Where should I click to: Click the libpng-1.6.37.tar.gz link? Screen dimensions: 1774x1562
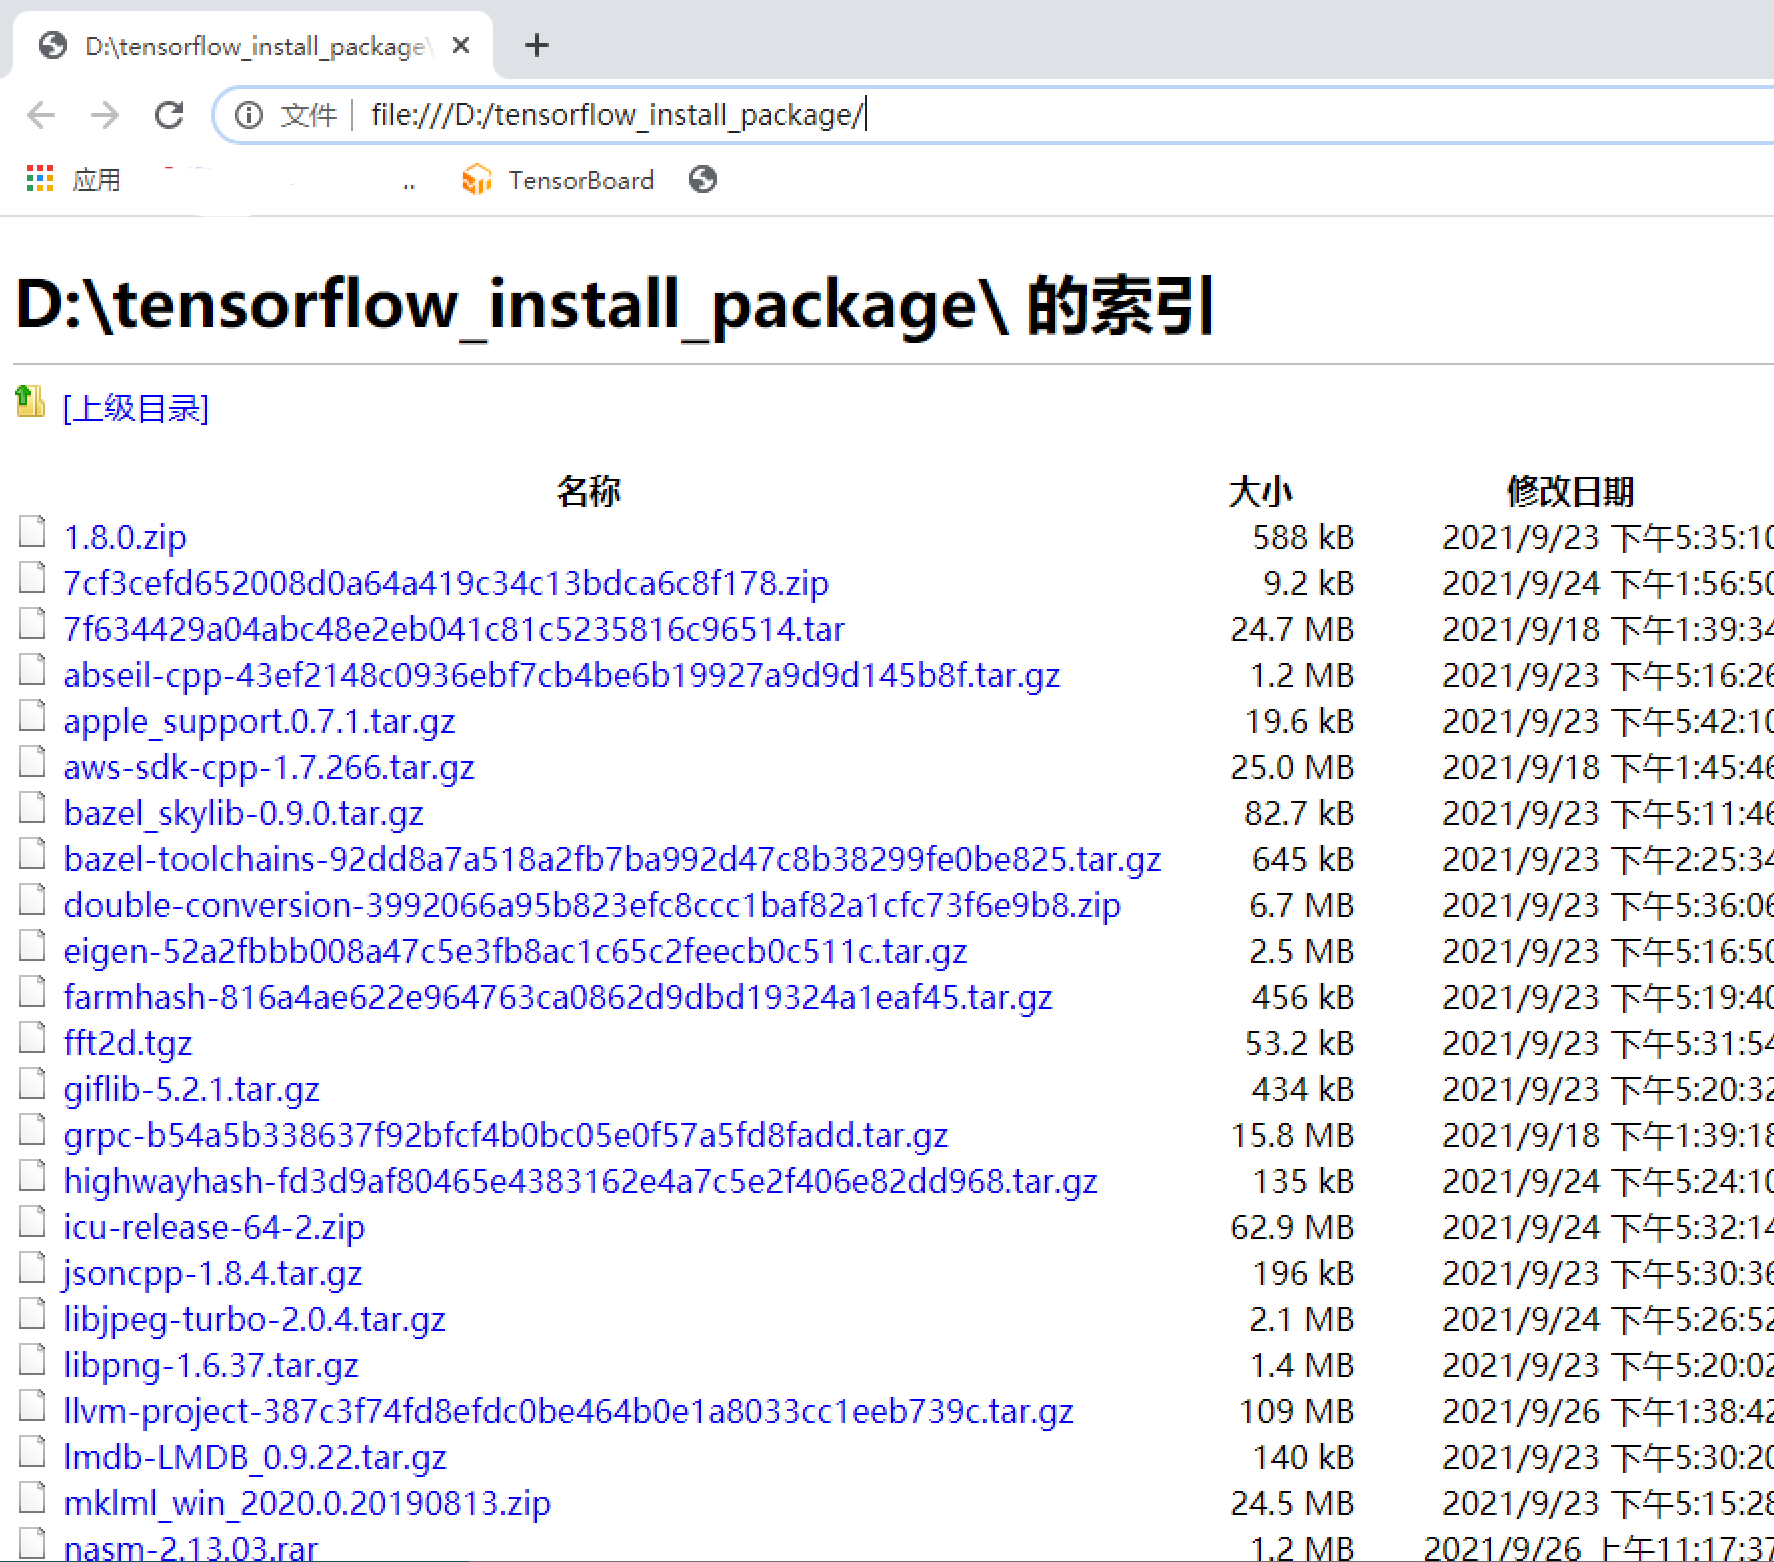210,1365
